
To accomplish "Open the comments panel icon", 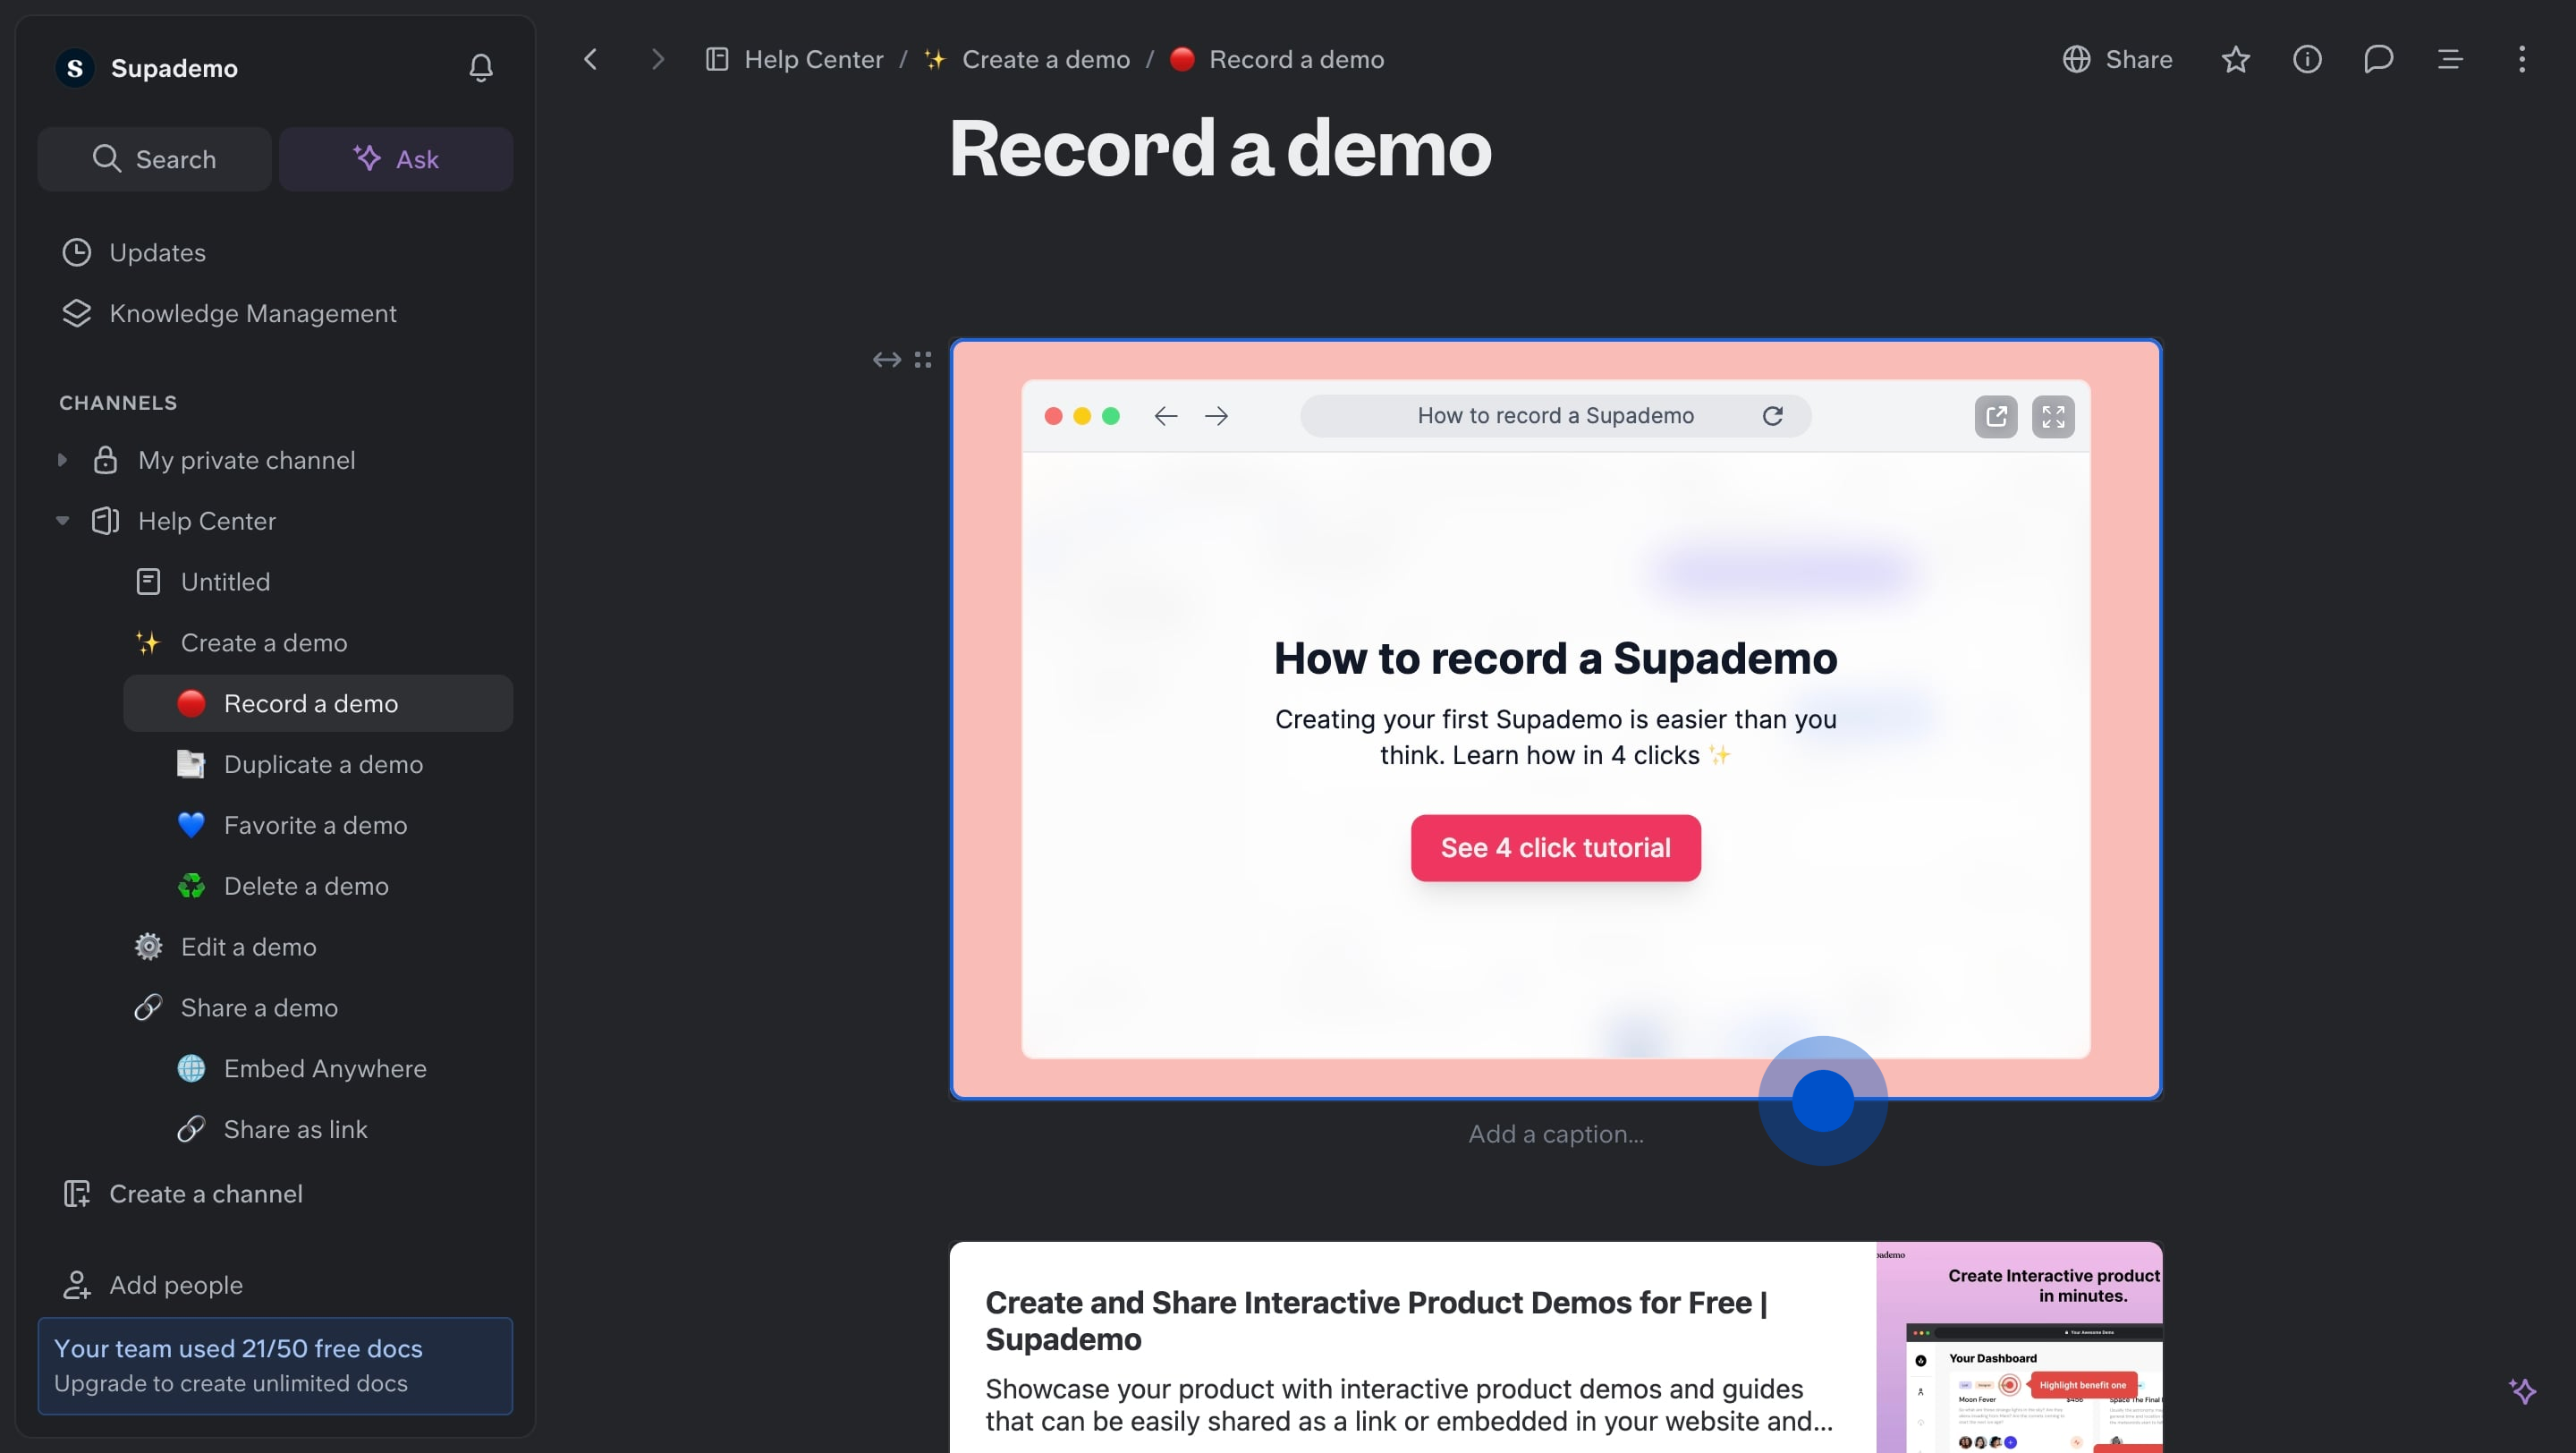I will click(x=2378, y=60).
